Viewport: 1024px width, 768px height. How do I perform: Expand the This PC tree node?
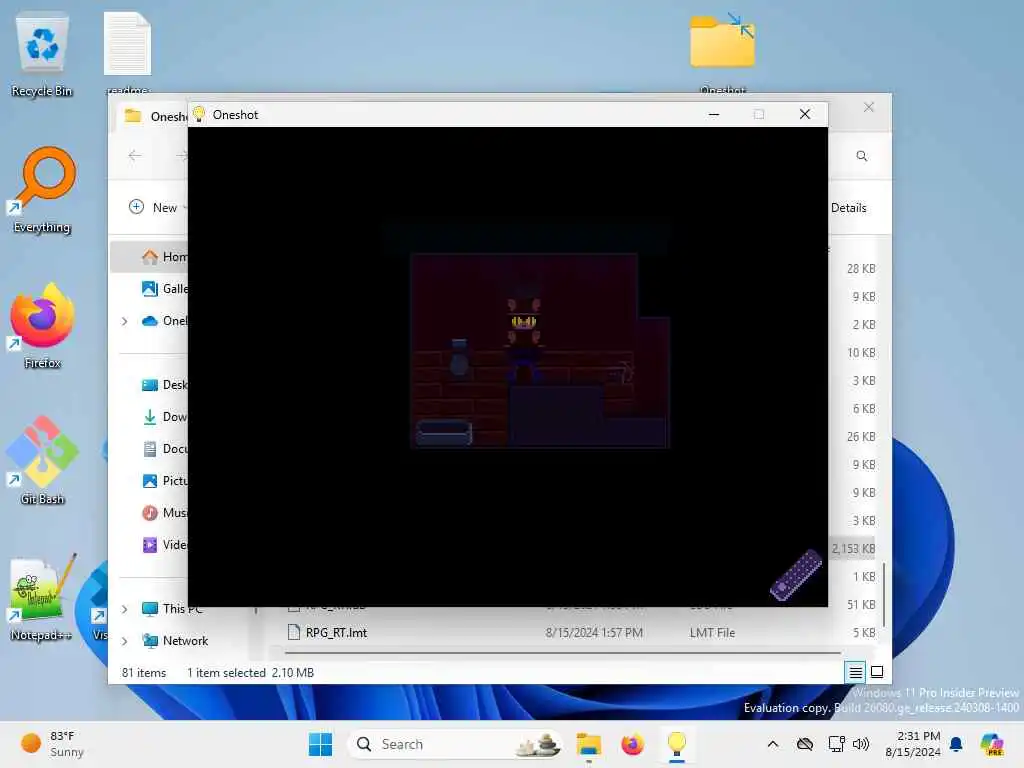coord(125,609)
